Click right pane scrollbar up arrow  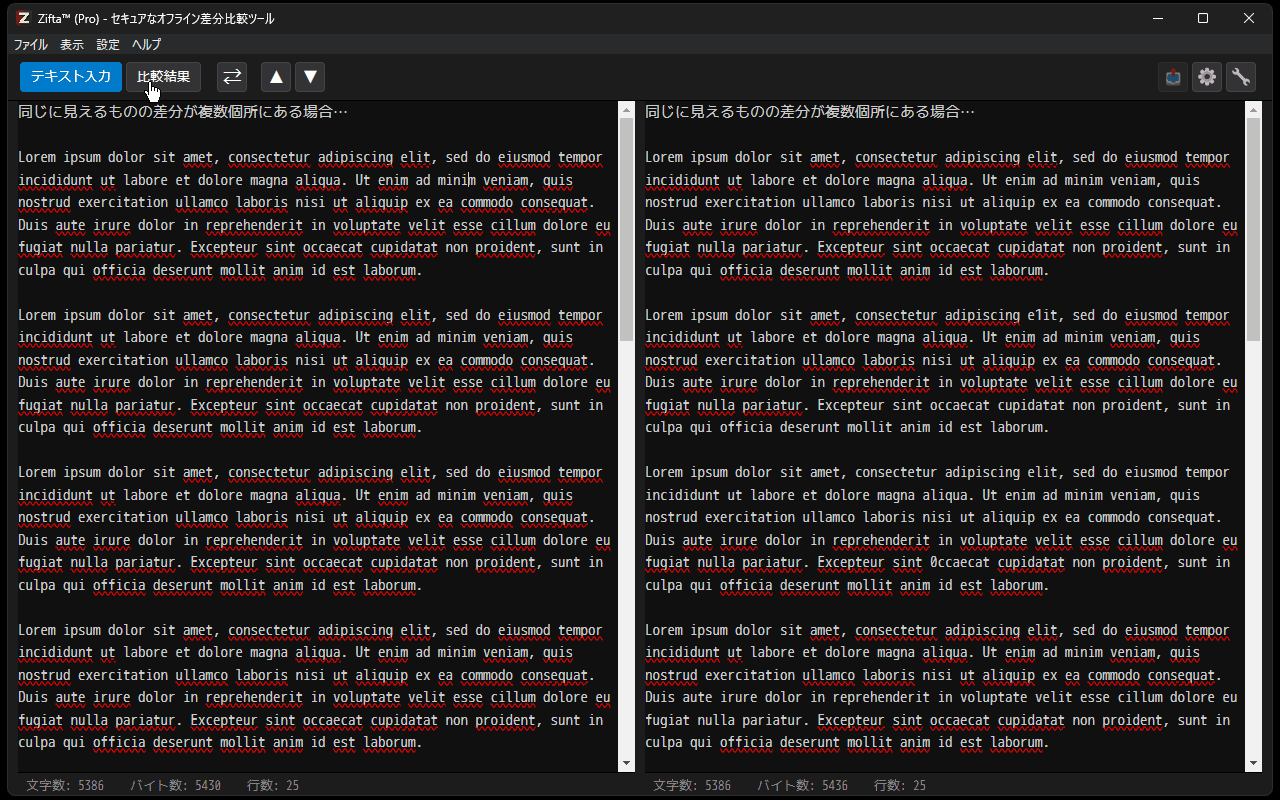click(1253, 109)
